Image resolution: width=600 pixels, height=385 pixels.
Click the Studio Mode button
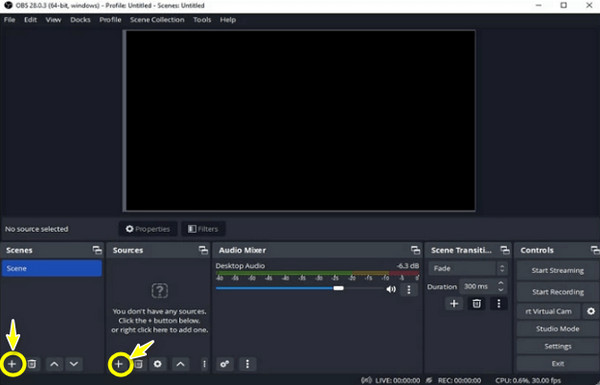tap(558, 329)
